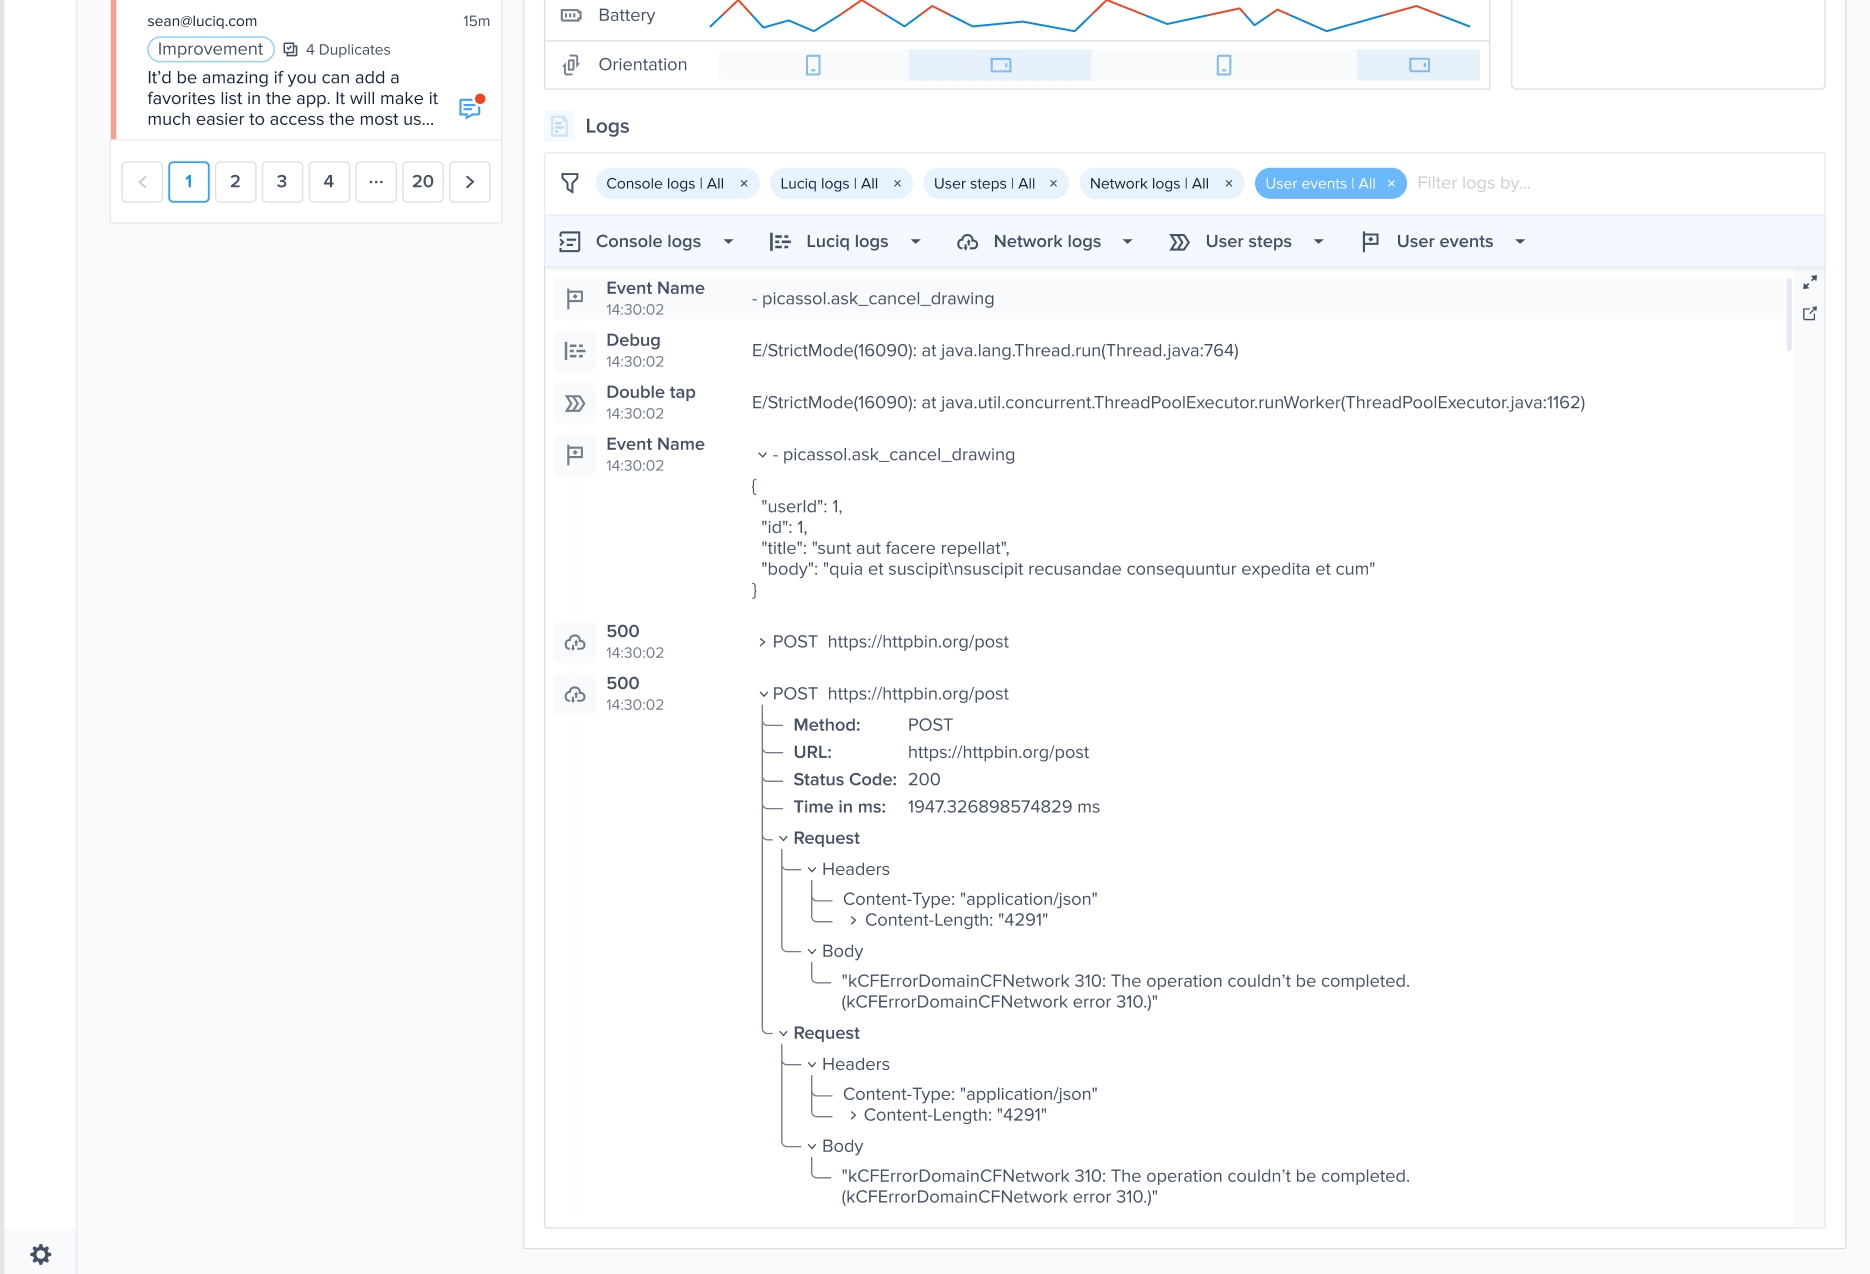1870x1274 pixels.
Task: Deselect the "User events | All" filter chip
Action: 1391,183
